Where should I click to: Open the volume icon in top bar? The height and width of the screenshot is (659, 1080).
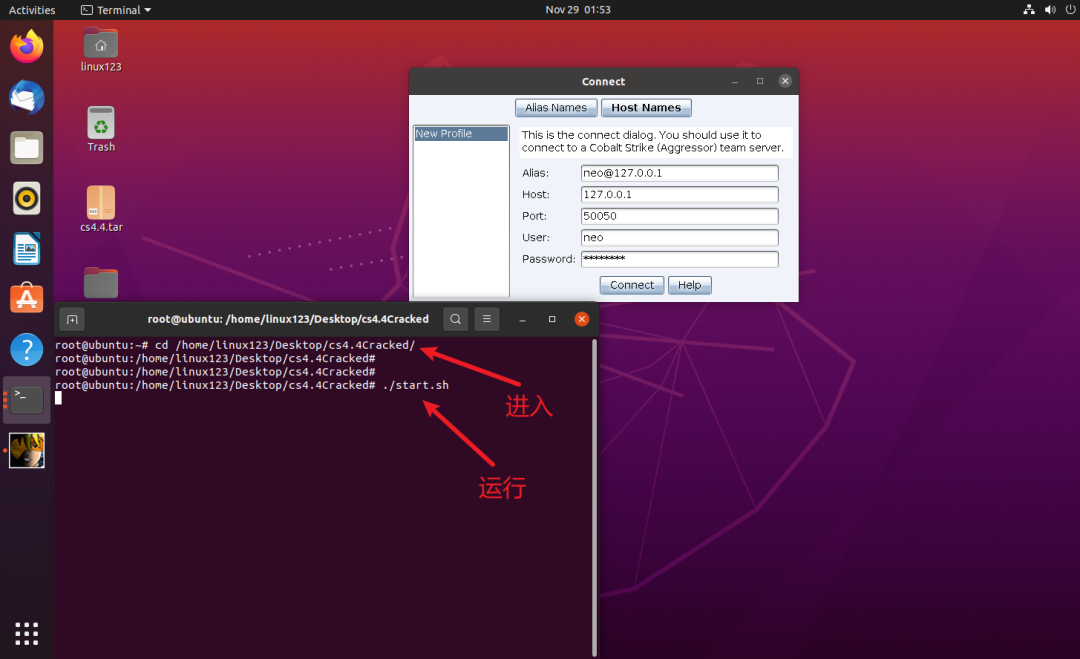(1050, 10)
